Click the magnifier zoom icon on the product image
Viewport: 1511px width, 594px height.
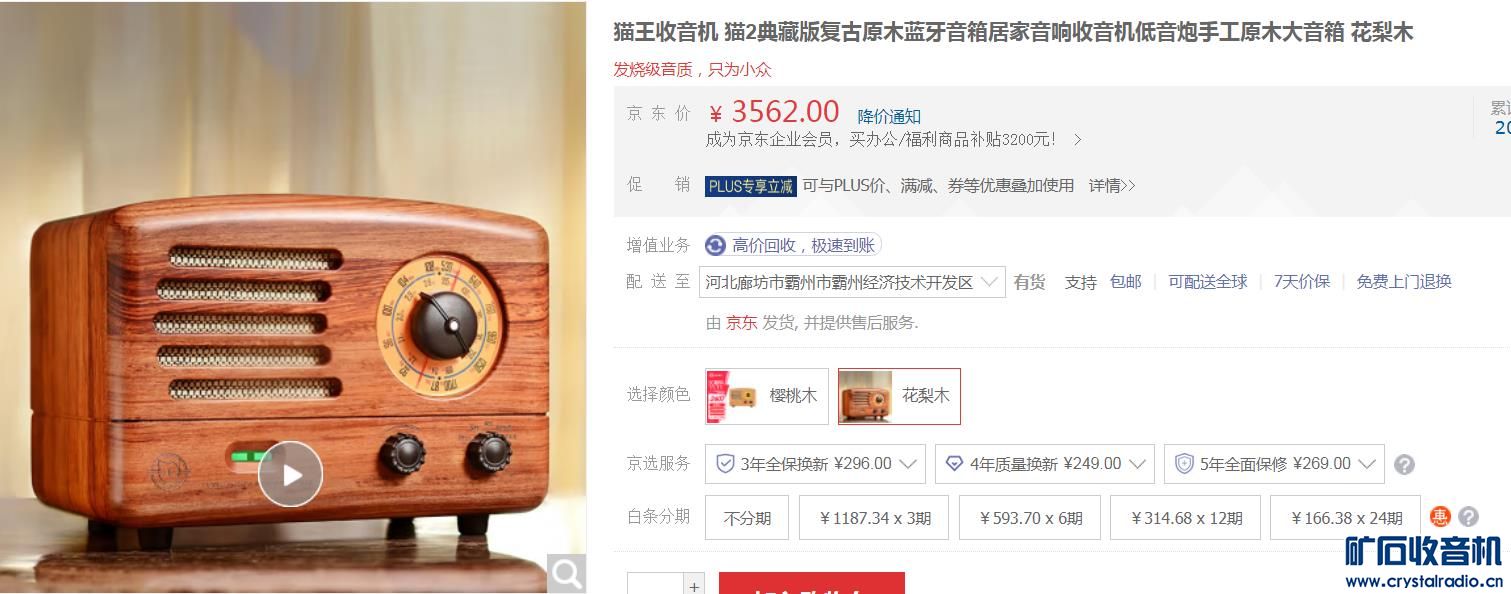click(x=567, y=573)
